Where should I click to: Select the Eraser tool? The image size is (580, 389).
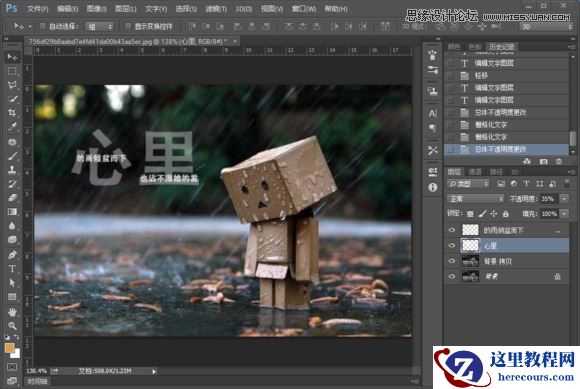click(x=12, y=198)
